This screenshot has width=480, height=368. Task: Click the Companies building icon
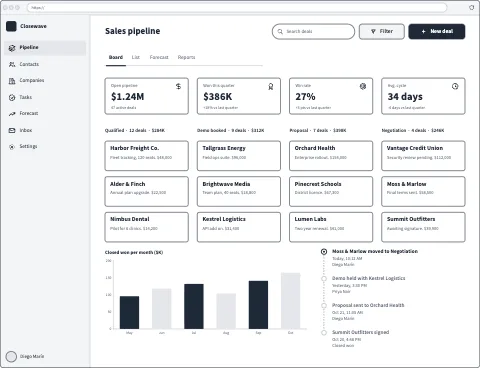(12, 81)
